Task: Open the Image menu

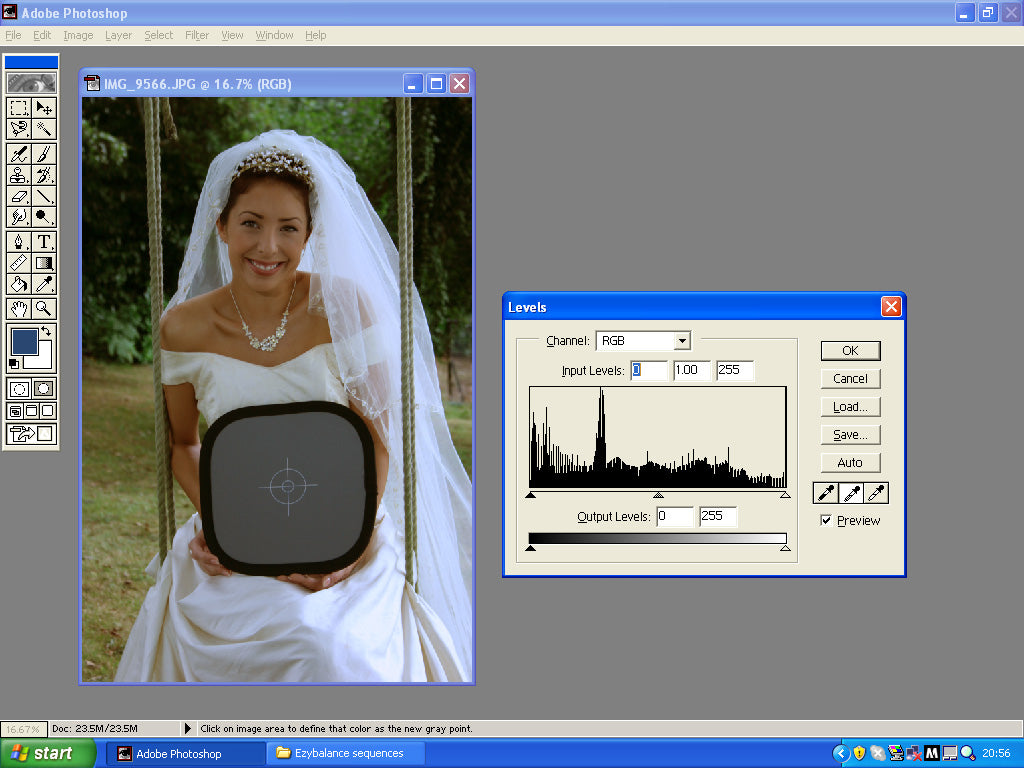Action: click(x=78, y=35)
